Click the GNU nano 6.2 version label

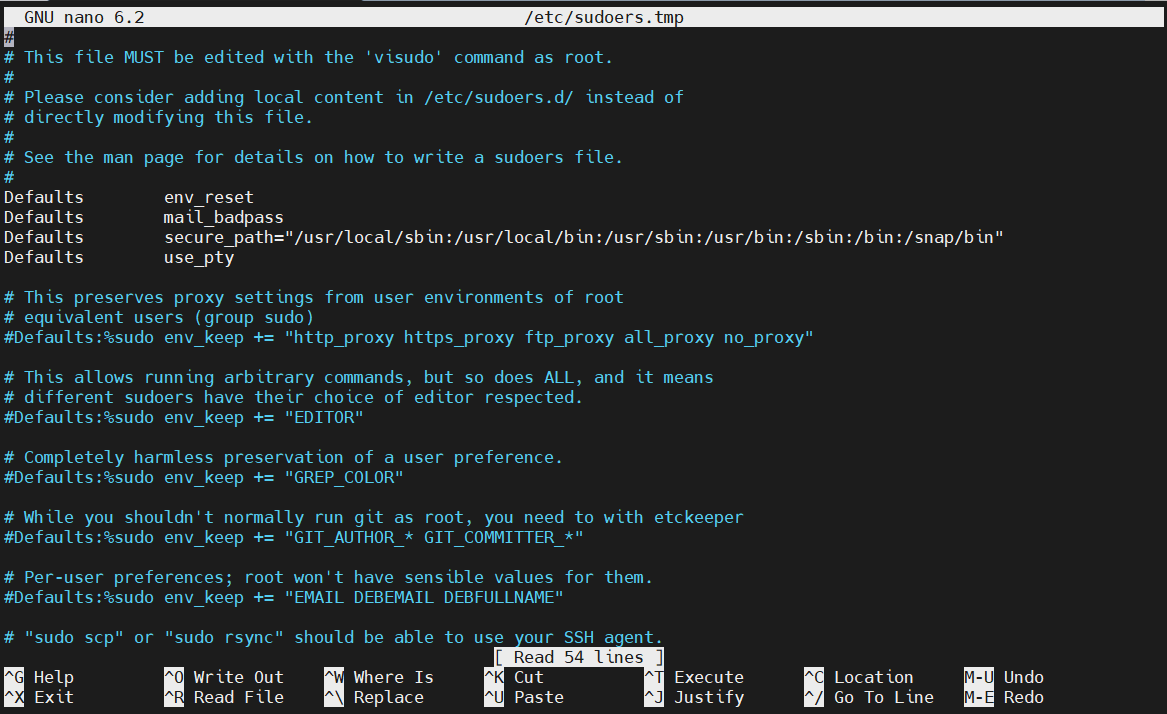(78, 16)
